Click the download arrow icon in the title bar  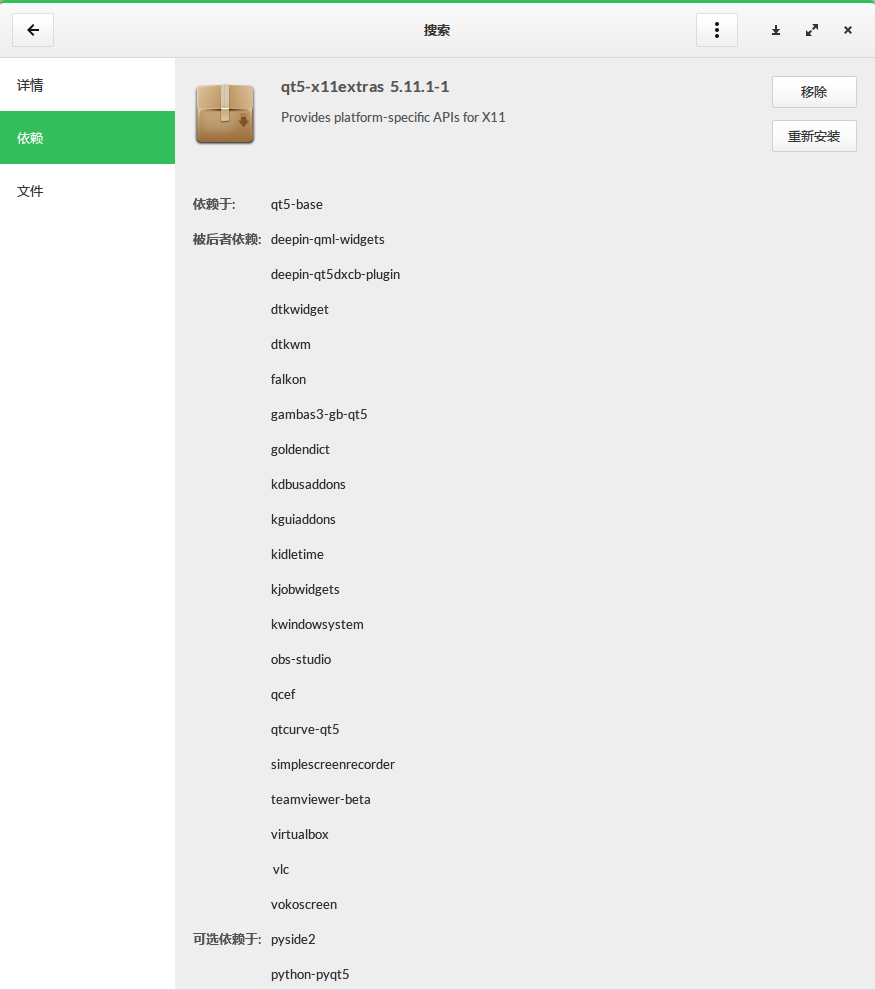coord(776,30)
